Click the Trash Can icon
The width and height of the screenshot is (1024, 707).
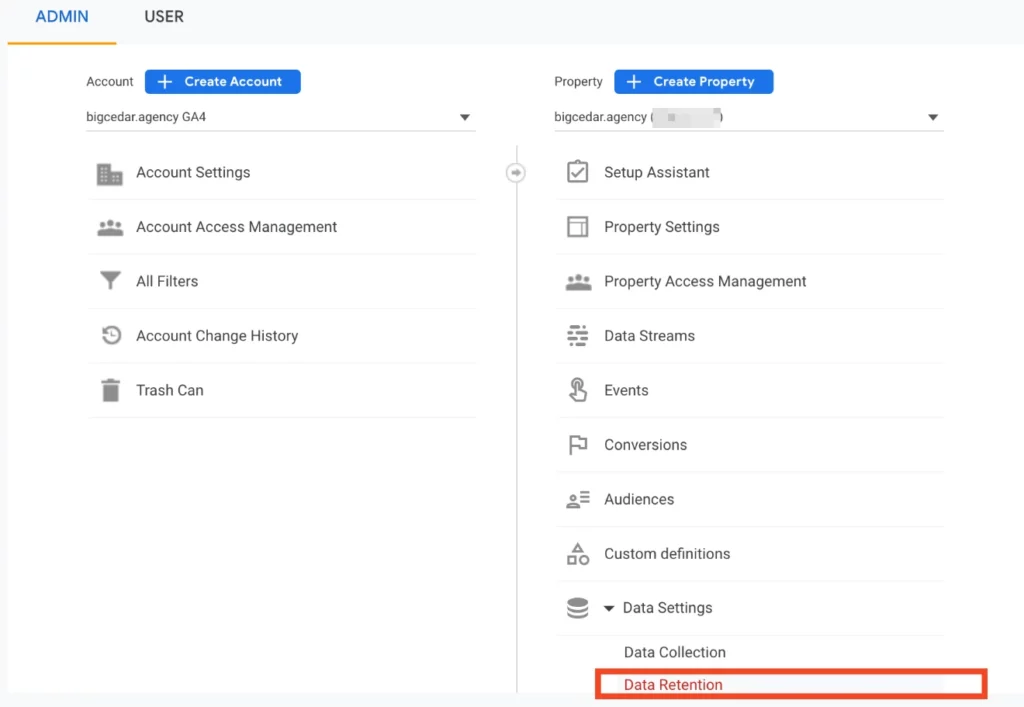(x=110, y=390)
